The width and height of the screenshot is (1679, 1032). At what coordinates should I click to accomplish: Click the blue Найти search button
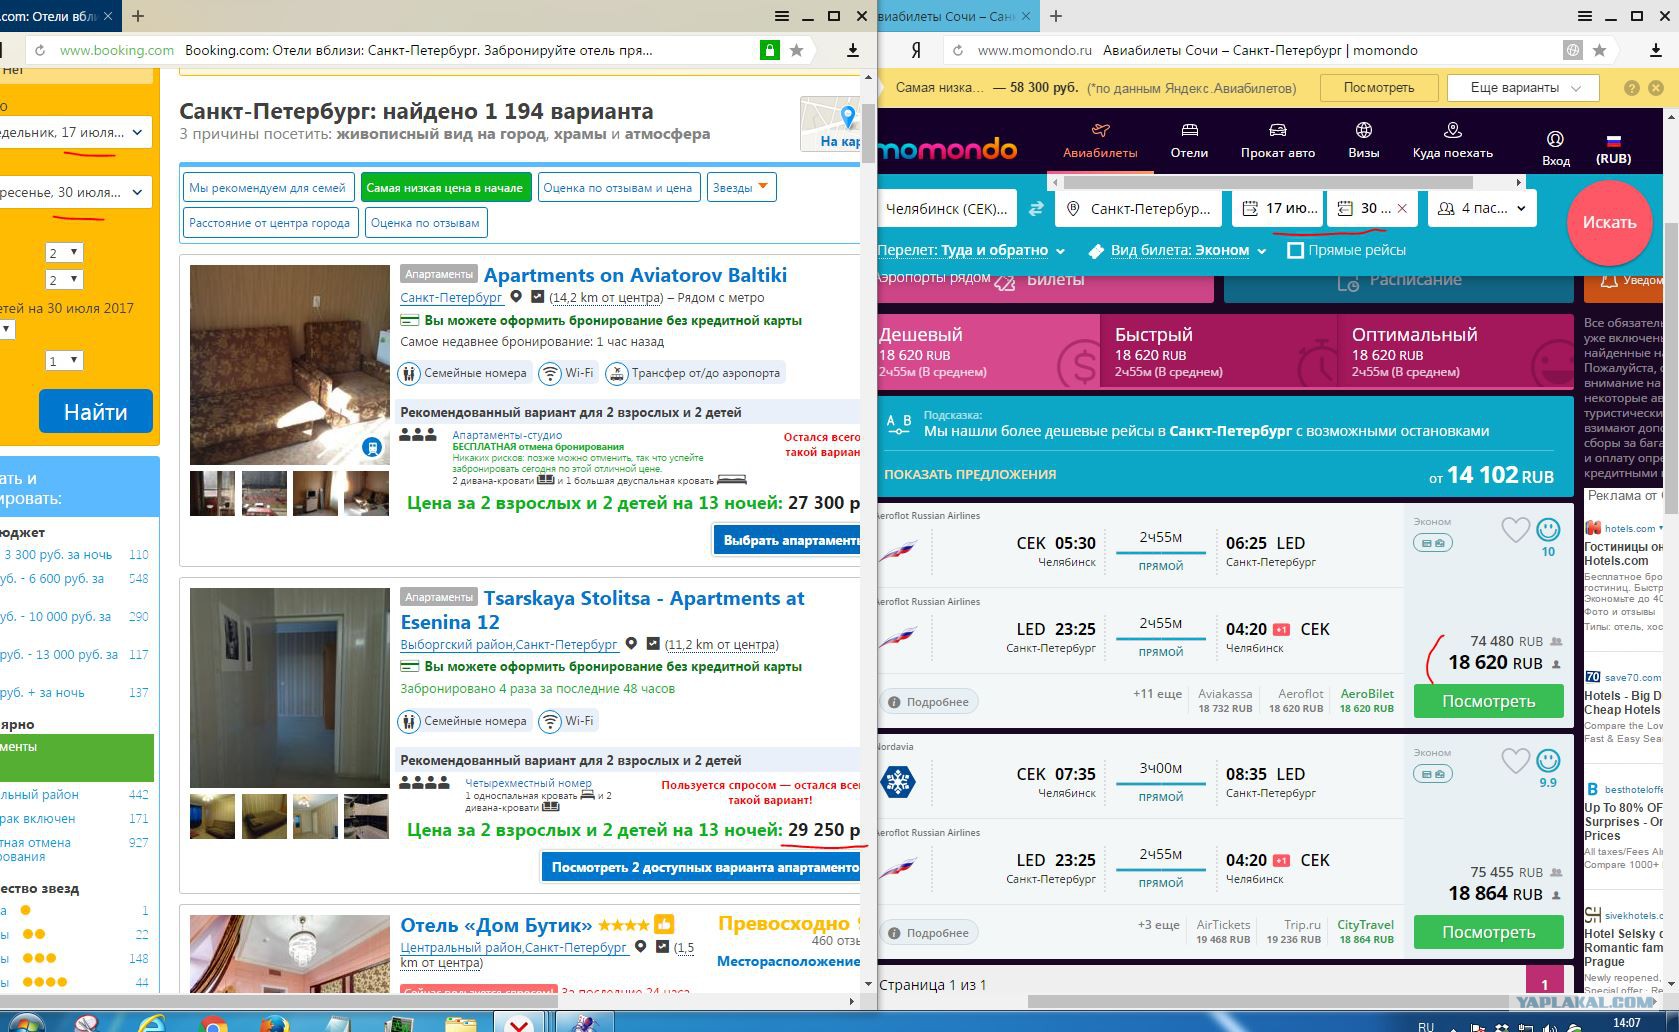click(96, 411)
